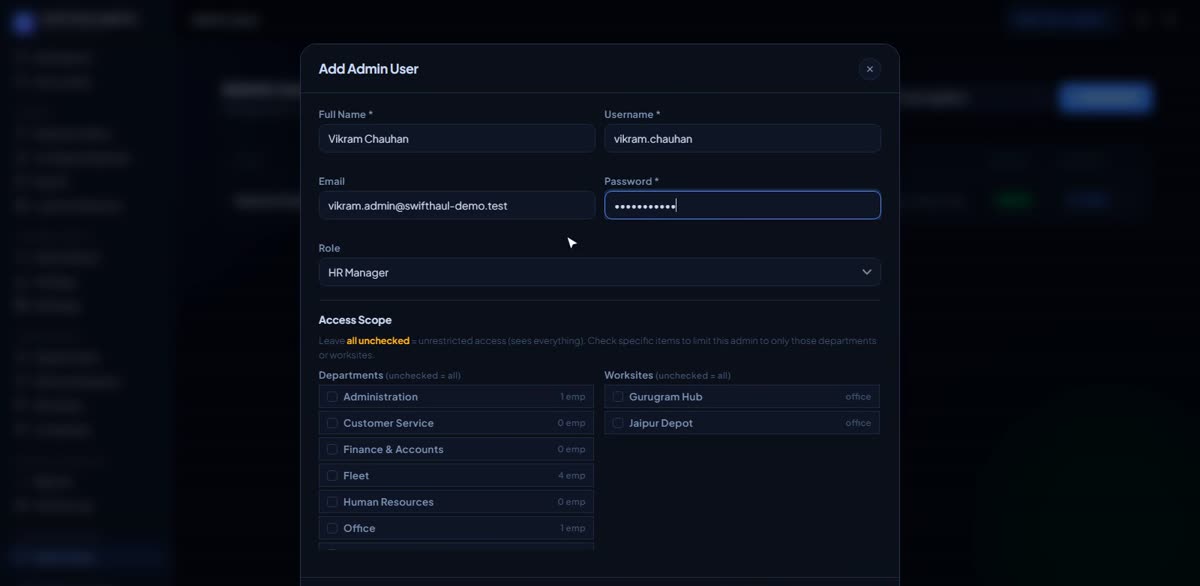The height and width of the screenshot is (586, 1200).
Task: Expand the Role chevron arrow
Action: (x=866, y=272)
